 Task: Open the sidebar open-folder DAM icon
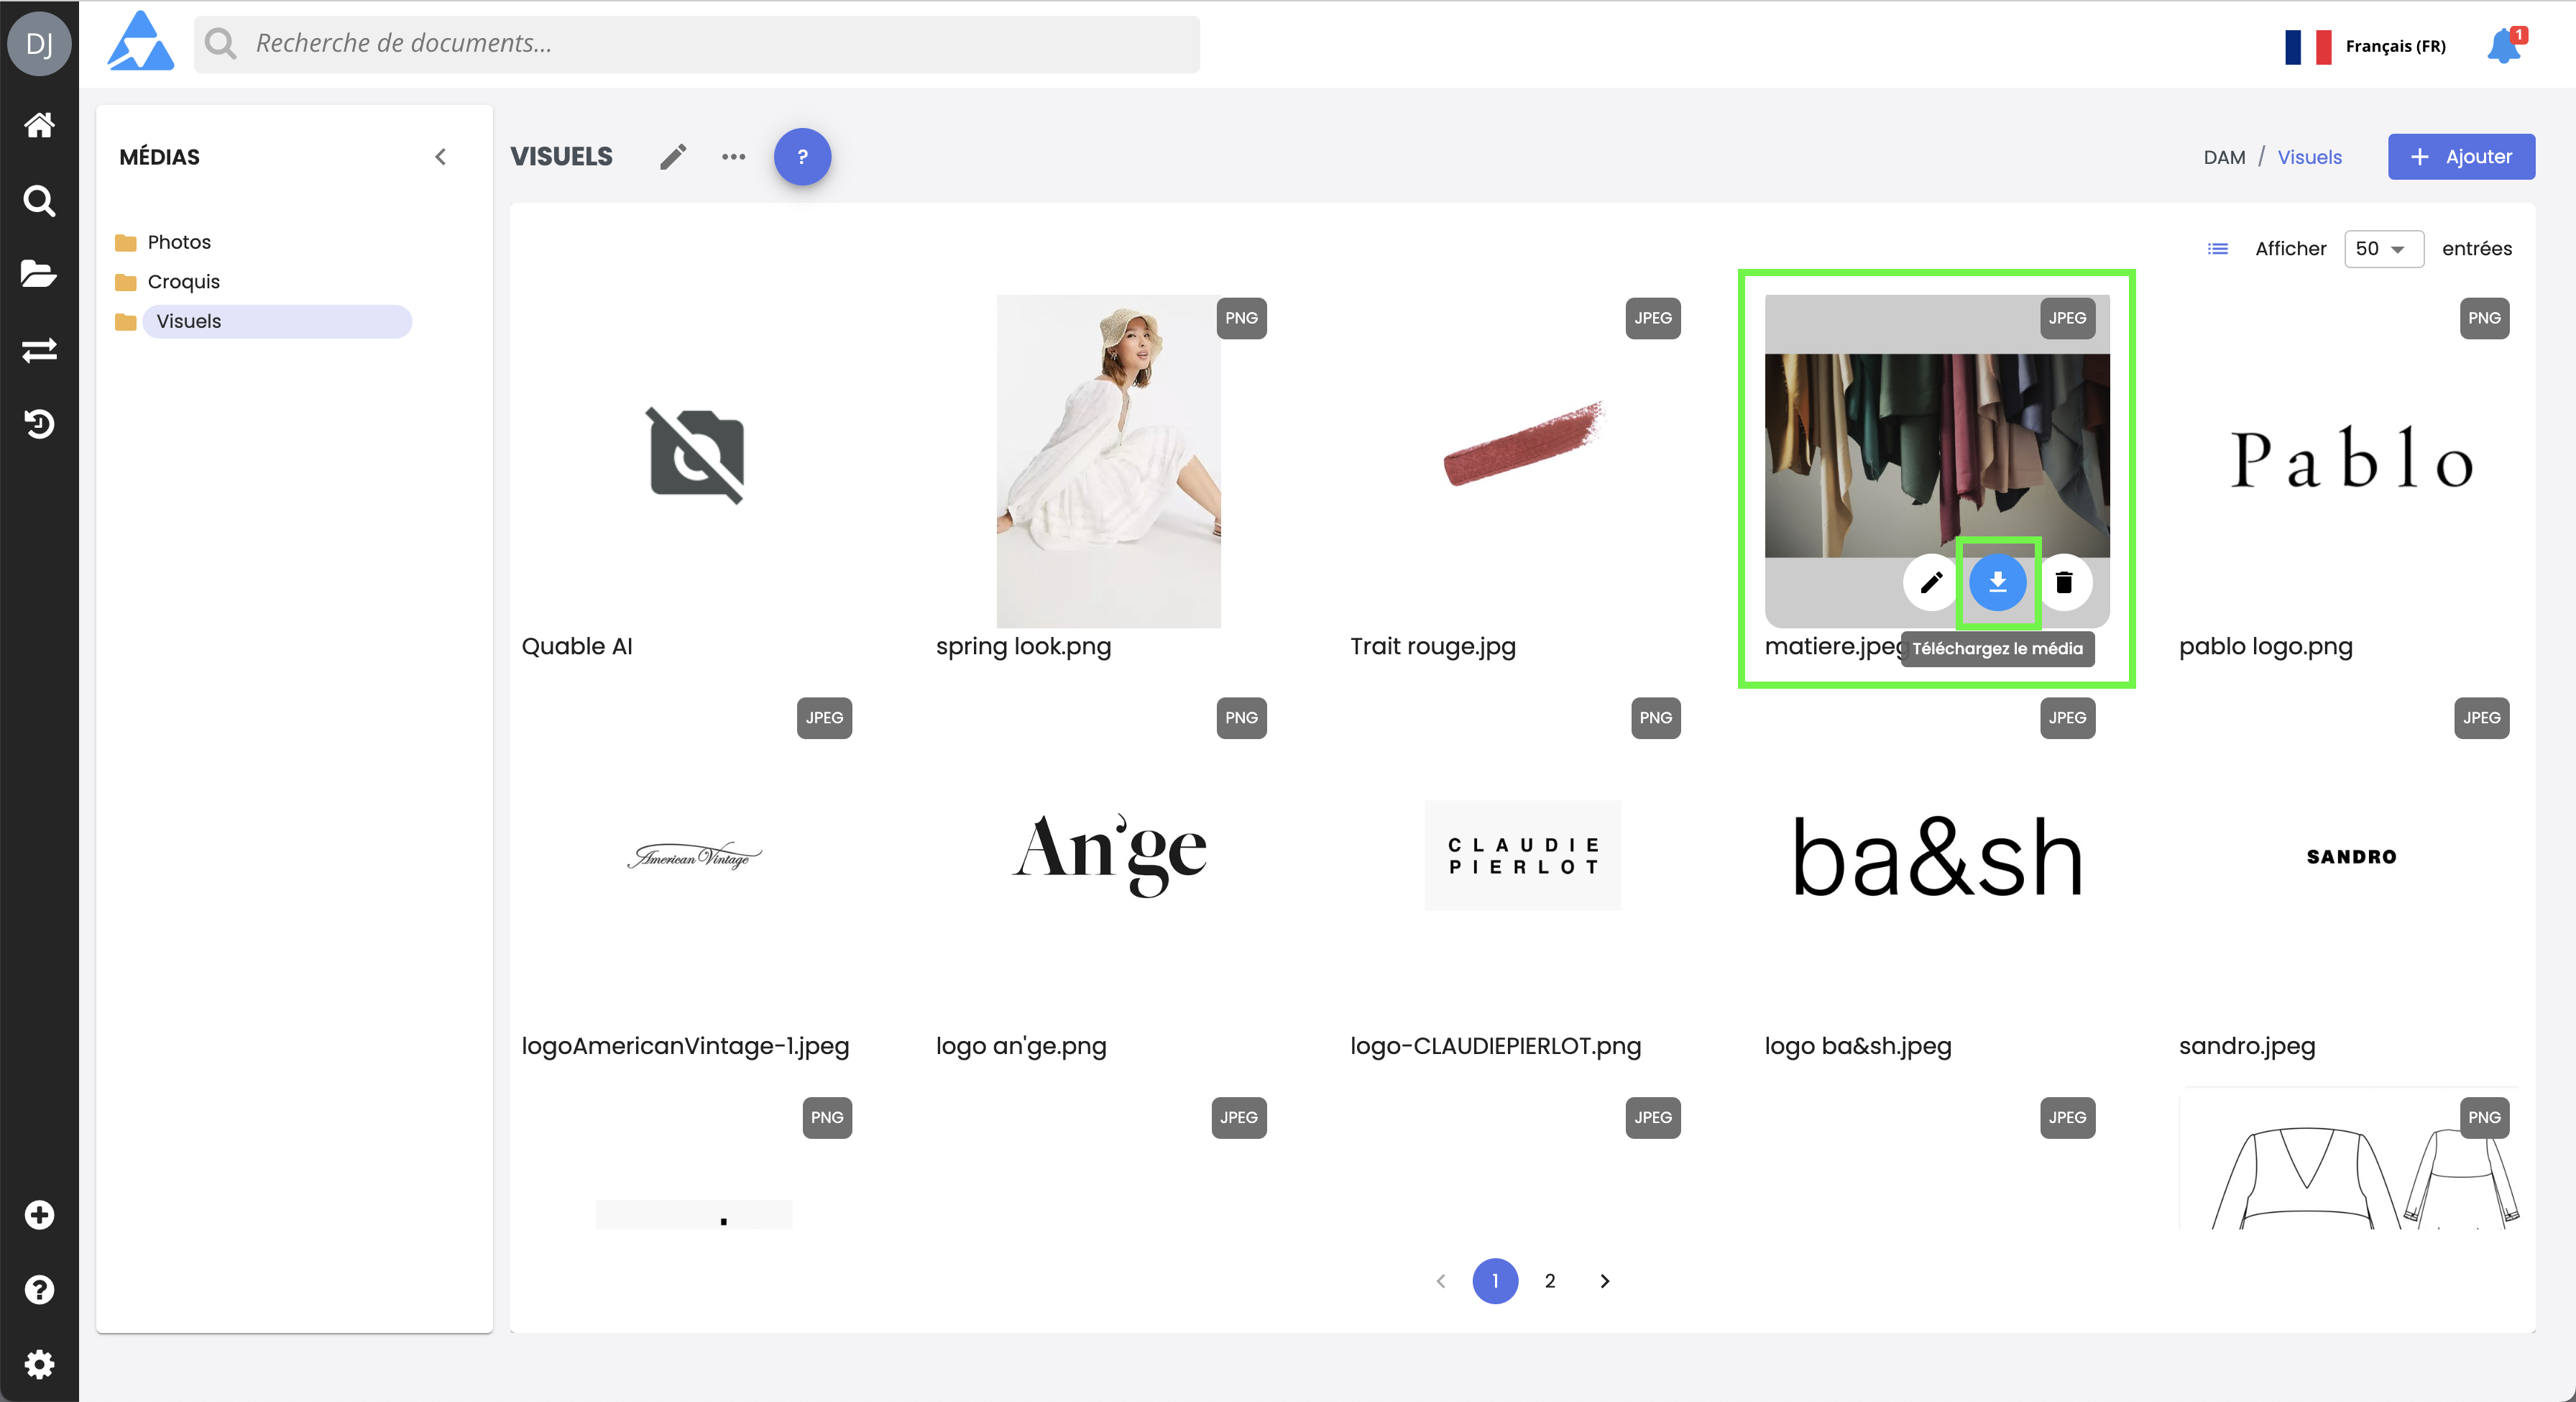coord(39,274)
